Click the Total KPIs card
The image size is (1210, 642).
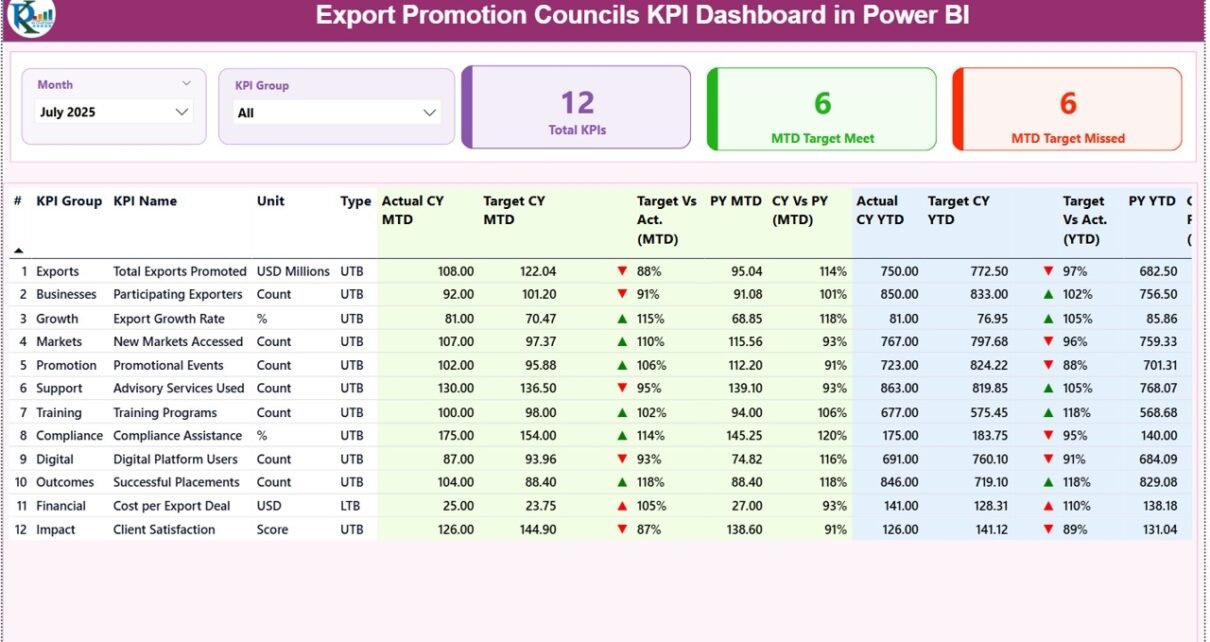pos(577,108)
